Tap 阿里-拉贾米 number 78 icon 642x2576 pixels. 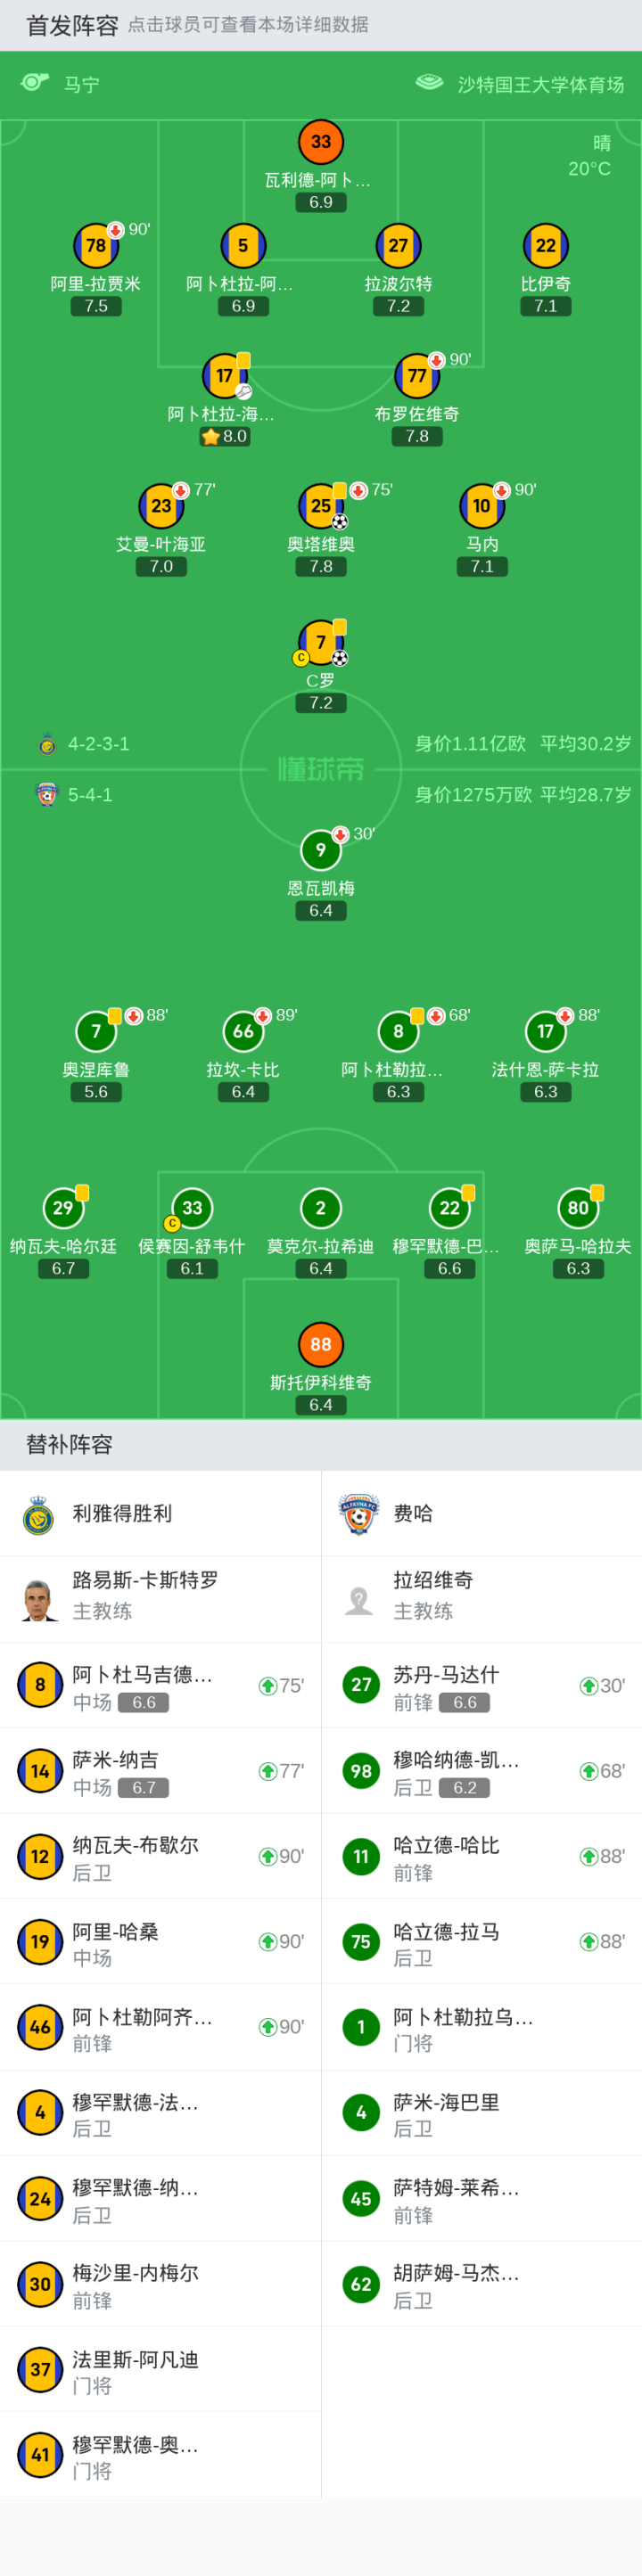[96, 246]
